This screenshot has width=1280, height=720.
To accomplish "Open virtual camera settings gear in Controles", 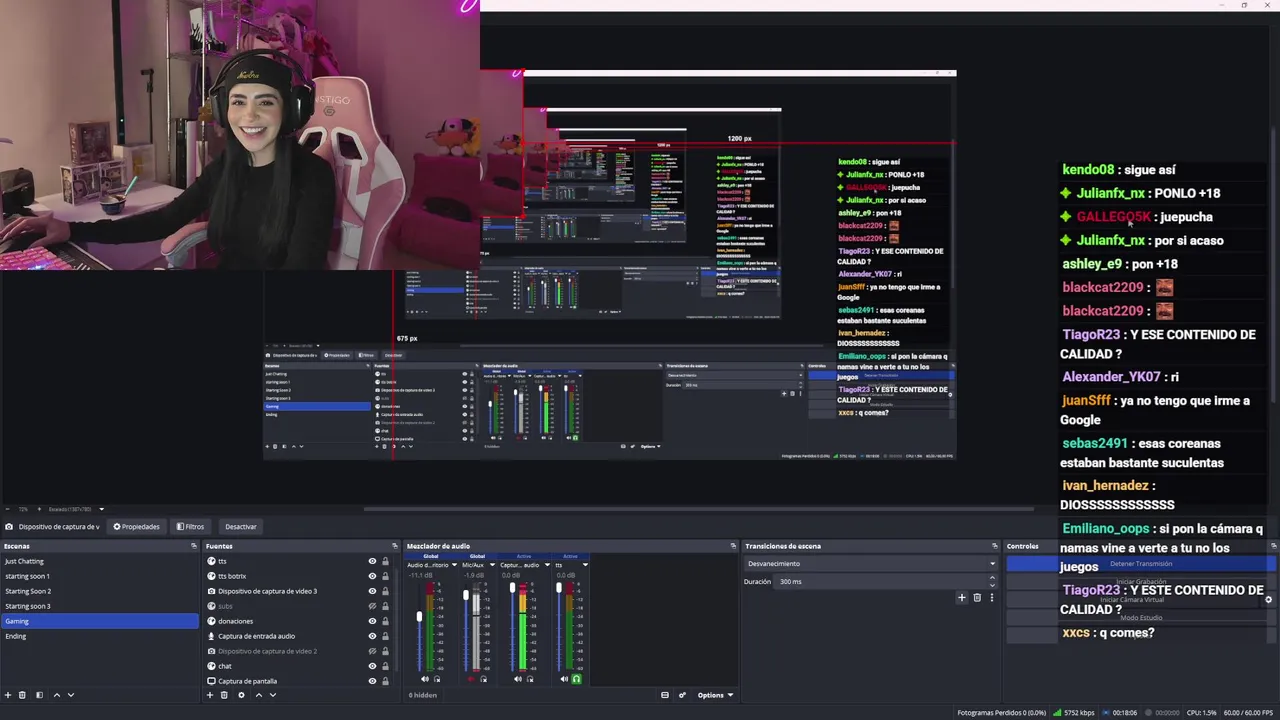I will click(1268, 599).
